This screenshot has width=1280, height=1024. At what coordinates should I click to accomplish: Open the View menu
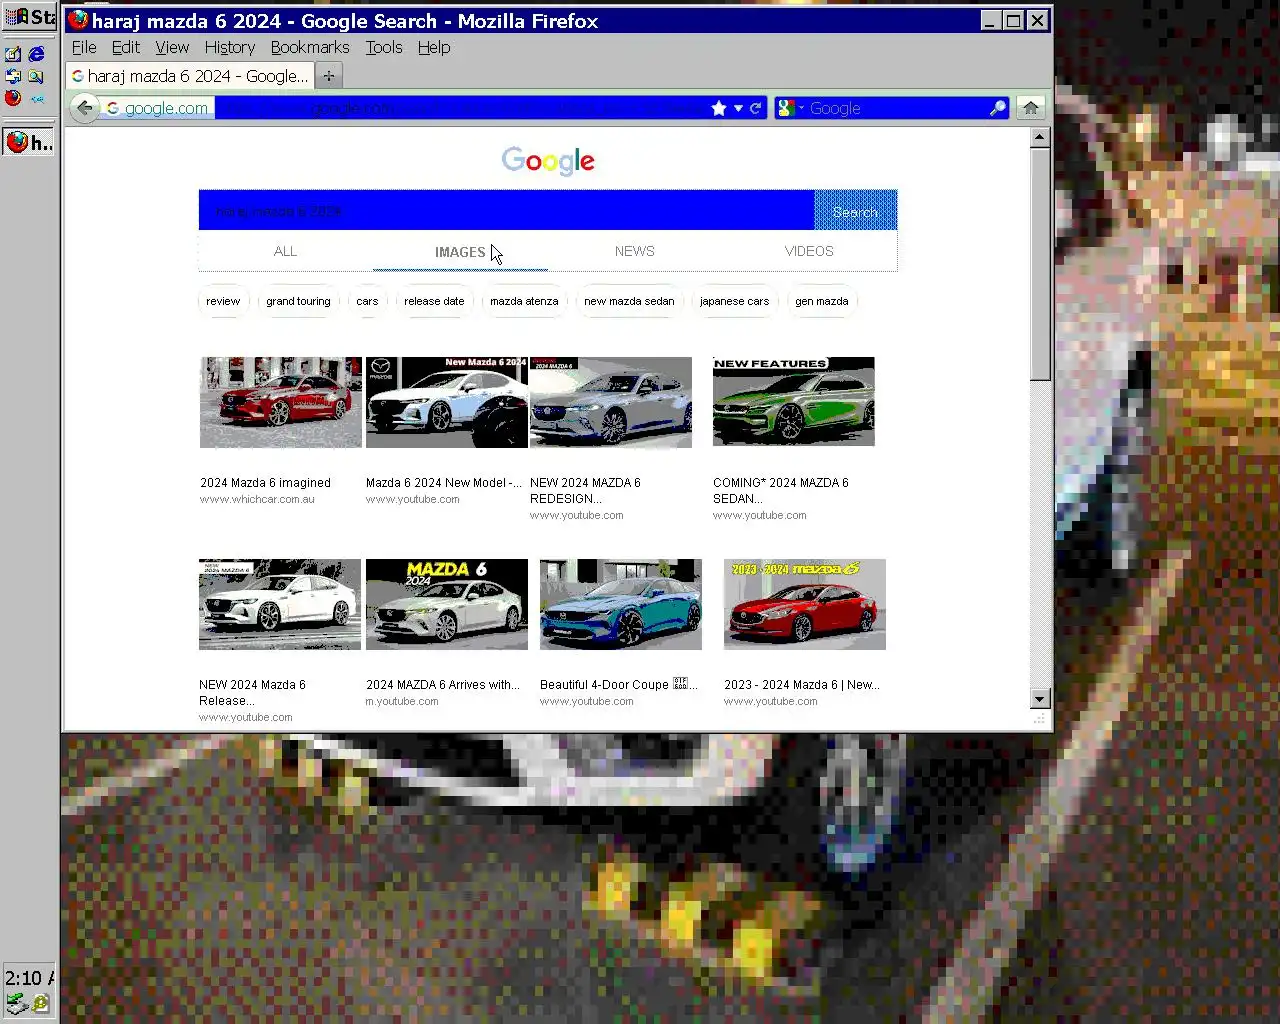172,47
